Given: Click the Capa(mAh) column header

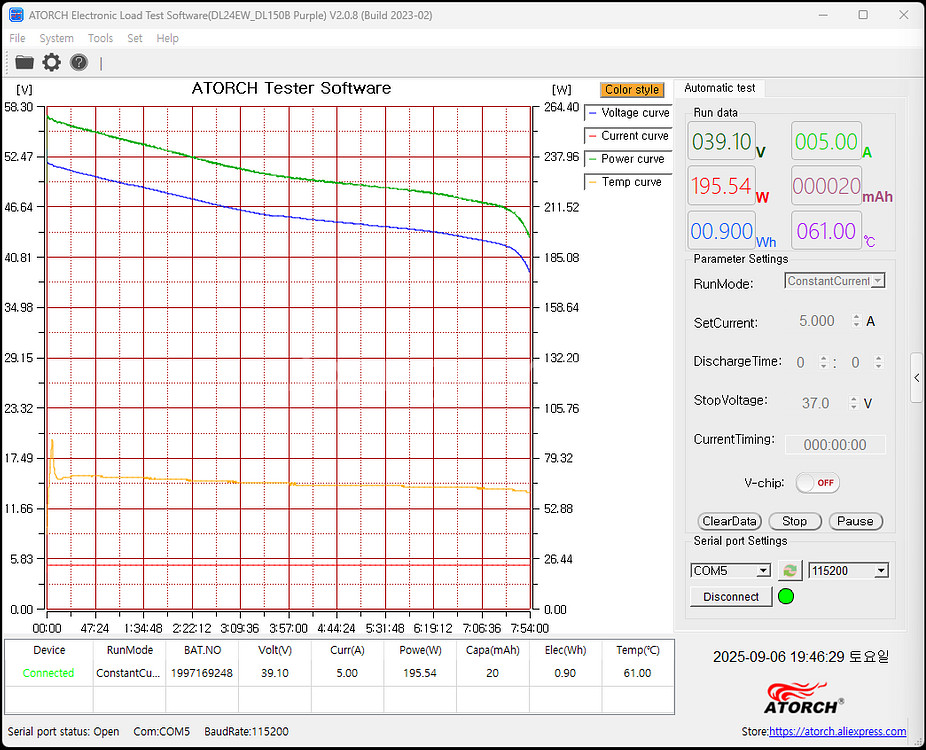Looking at the screenshot, I should [x=493, y=650].
